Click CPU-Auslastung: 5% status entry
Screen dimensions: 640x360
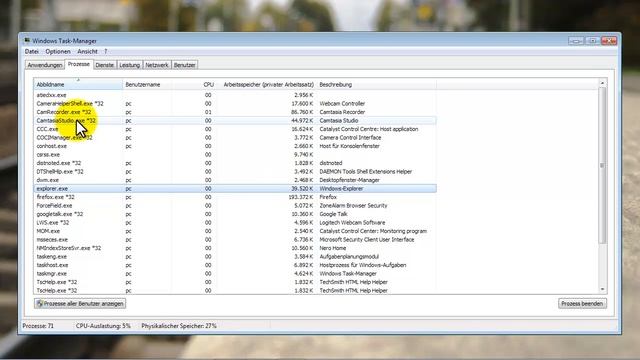pyautogui.click(x=103, y=326)
